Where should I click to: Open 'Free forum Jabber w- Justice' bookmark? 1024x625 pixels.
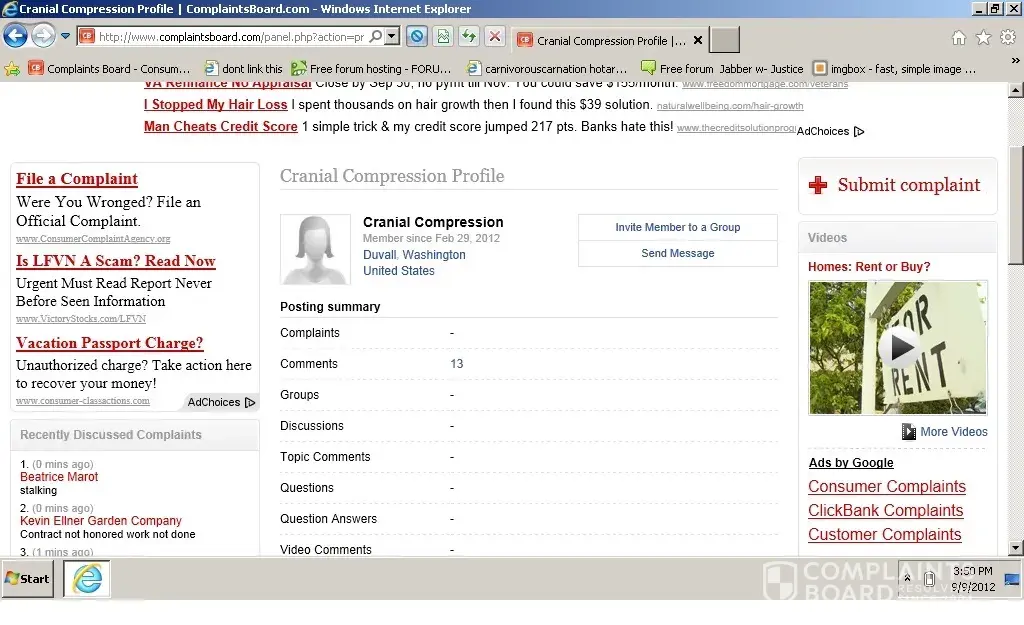coord(722,69)
